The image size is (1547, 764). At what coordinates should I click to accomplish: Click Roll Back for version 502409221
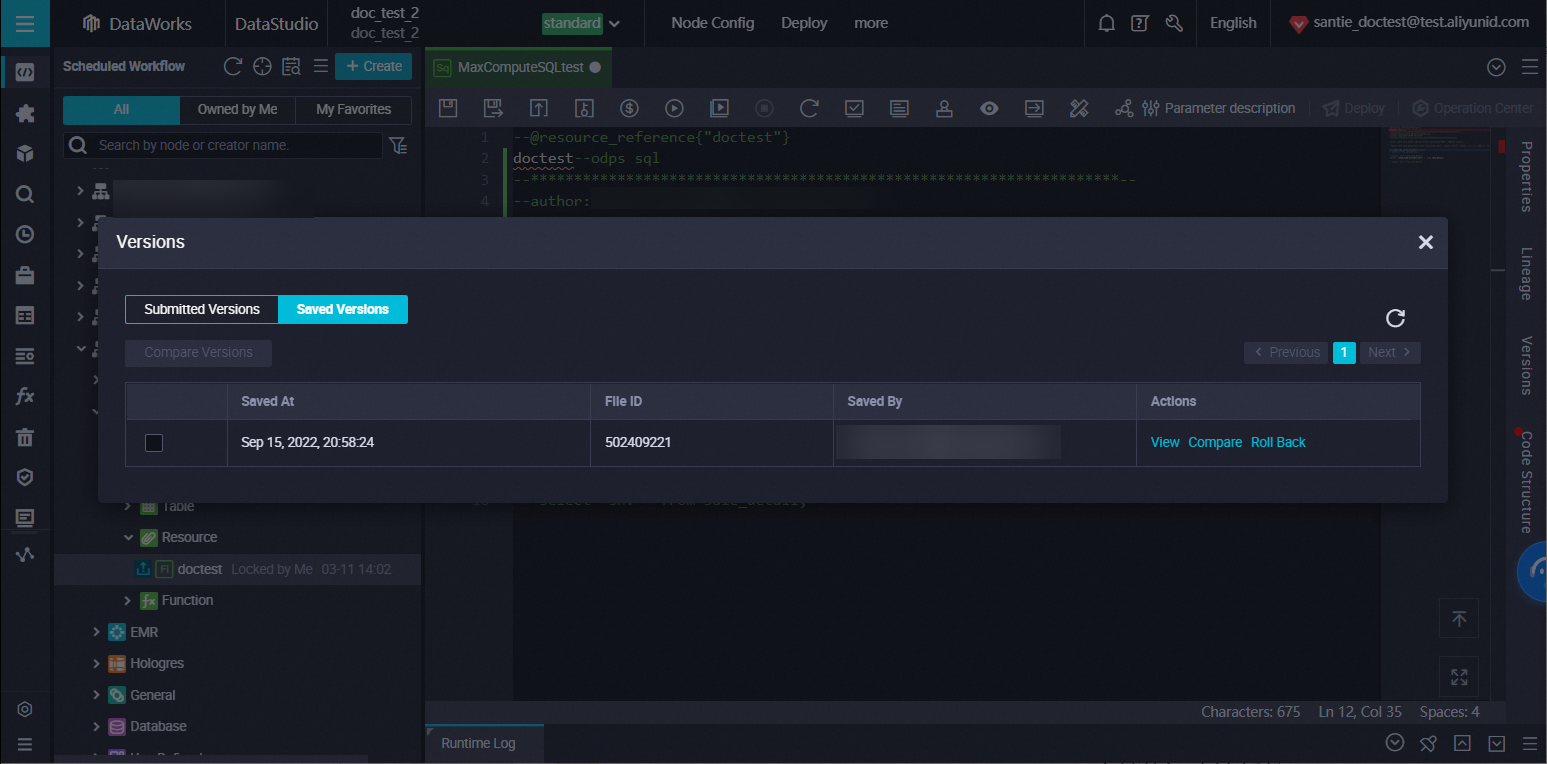1278,442
